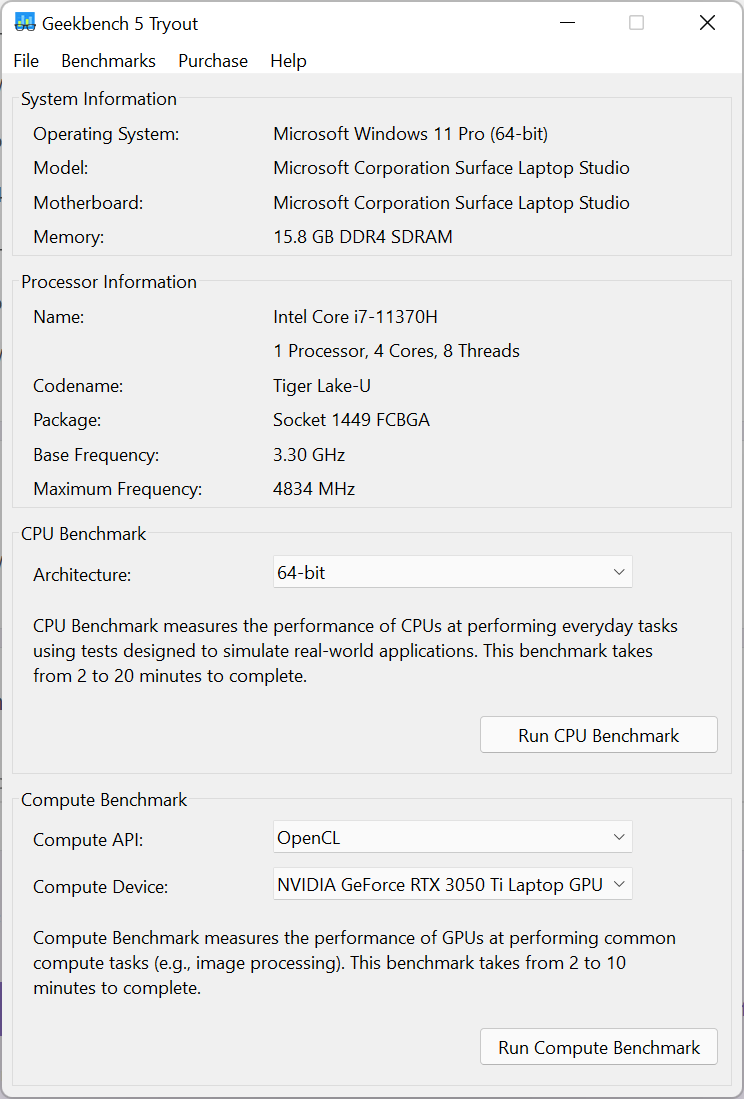Click Run CPU Benchmark
The height and width of the screenshot is (1099, 744).
point(598,734)
